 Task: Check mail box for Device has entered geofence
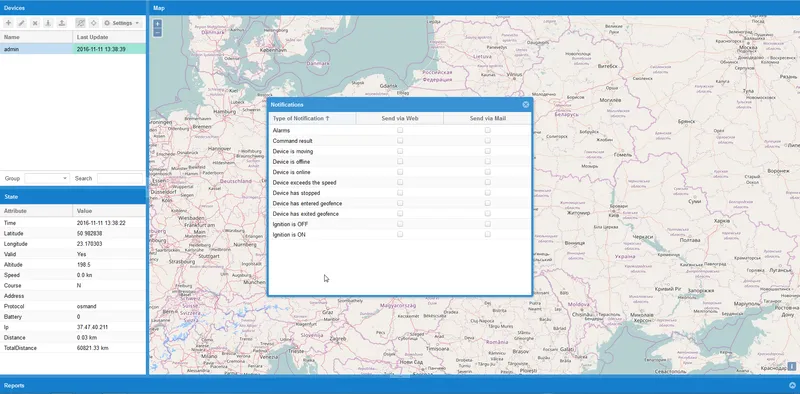[x=488, y=203]
